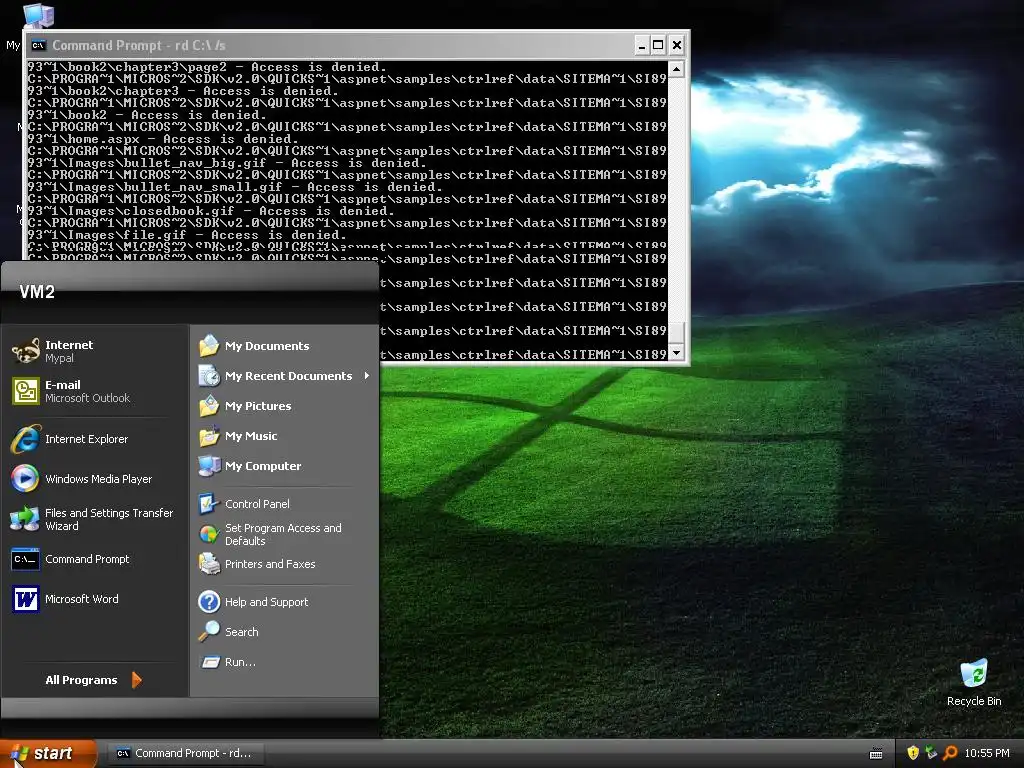Open the Search magnifier icon
Viewport: 1024px width, 768px height.
pyautogui.click(x=209, y=632)
